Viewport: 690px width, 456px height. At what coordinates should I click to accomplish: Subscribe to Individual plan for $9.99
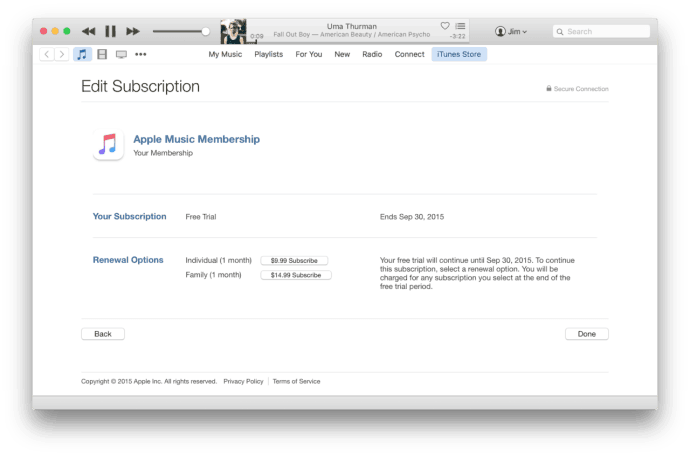294,260
